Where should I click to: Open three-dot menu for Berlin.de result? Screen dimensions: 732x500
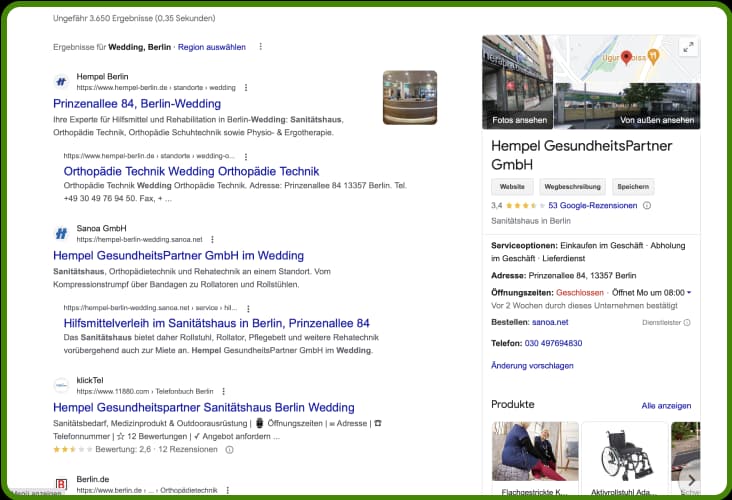coord(228,490)
